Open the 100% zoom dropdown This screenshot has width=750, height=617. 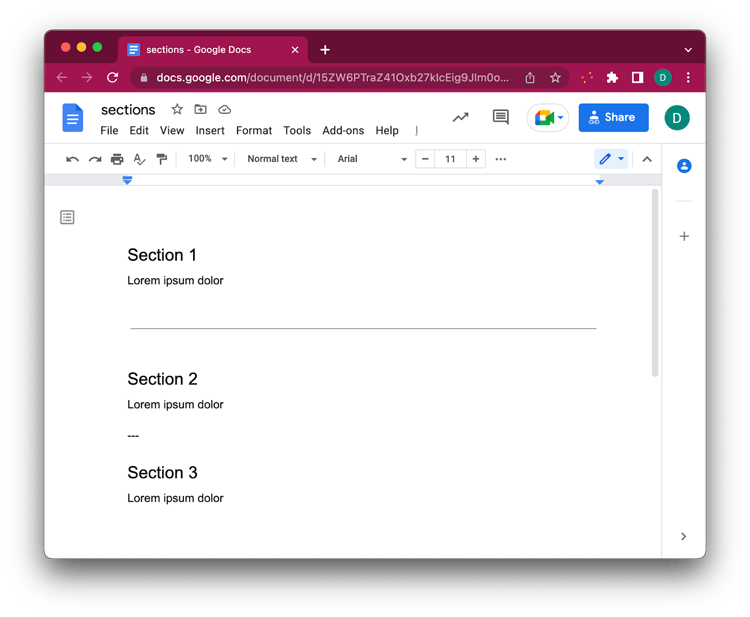(208, 159)
